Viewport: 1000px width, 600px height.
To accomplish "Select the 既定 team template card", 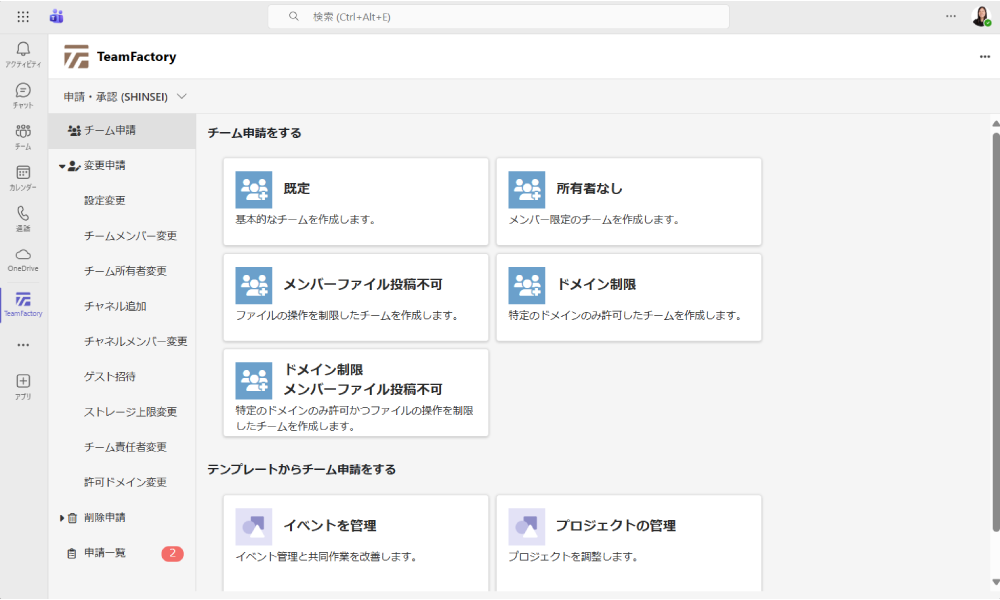I will (355, 201).
